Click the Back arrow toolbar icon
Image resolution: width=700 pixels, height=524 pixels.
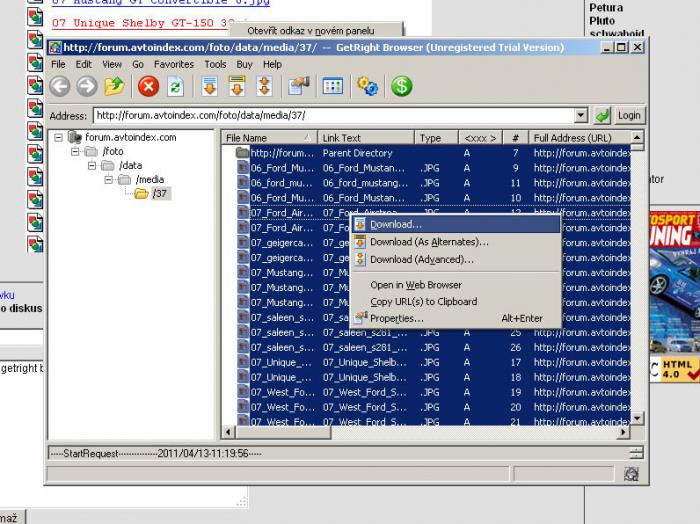point(60,87)
